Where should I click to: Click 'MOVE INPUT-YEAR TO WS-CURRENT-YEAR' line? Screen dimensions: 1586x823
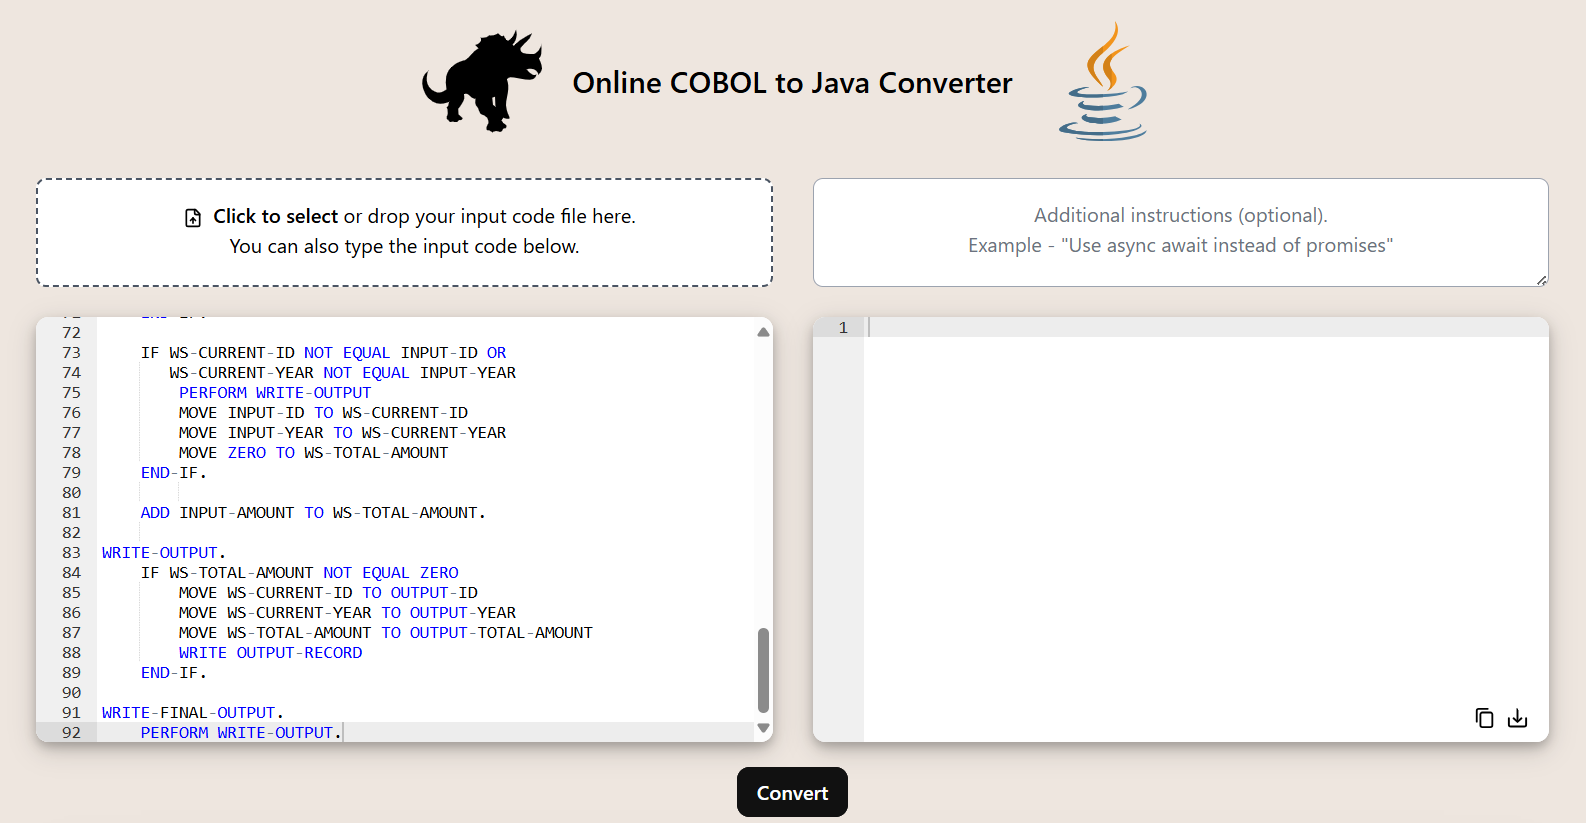[342, 433]
